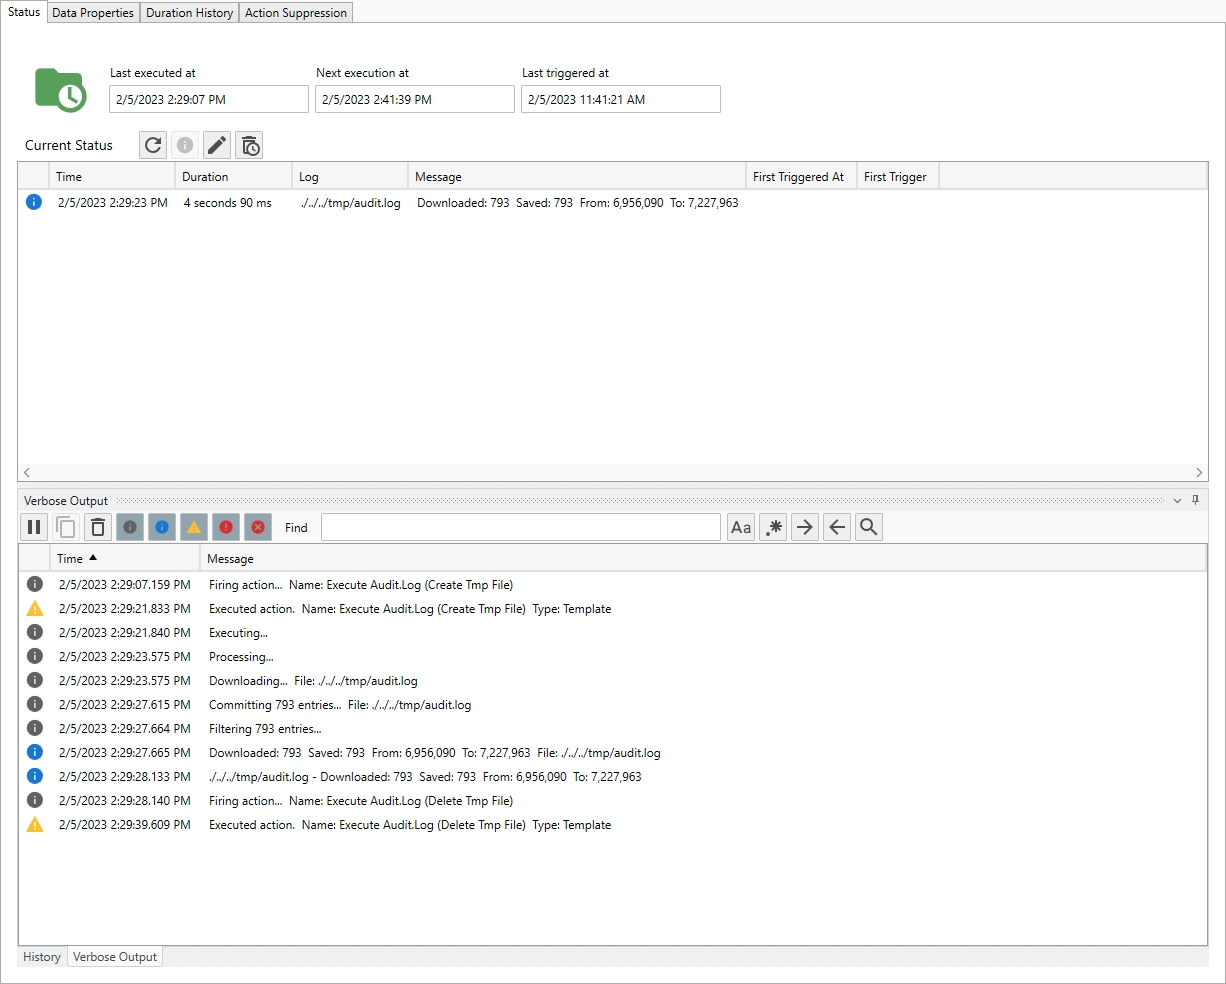Click the clear history trash-clock icon
Screen dimensions: 1226x984
pos(250,145)
